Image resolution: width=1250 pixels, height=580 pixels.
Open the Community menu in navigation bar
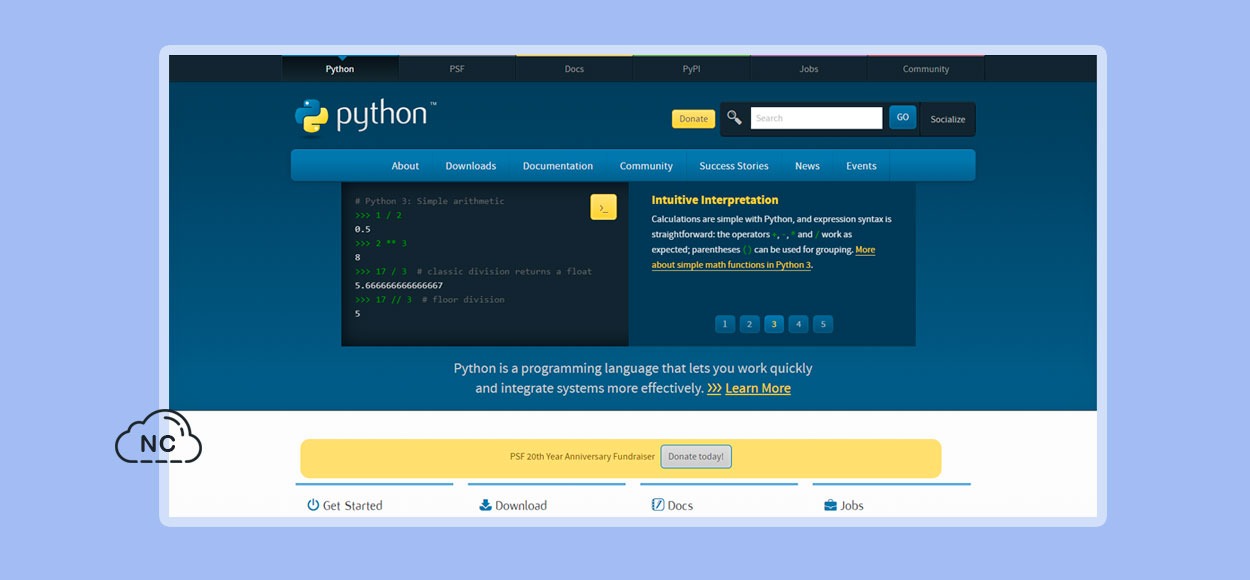click(646, 166)
